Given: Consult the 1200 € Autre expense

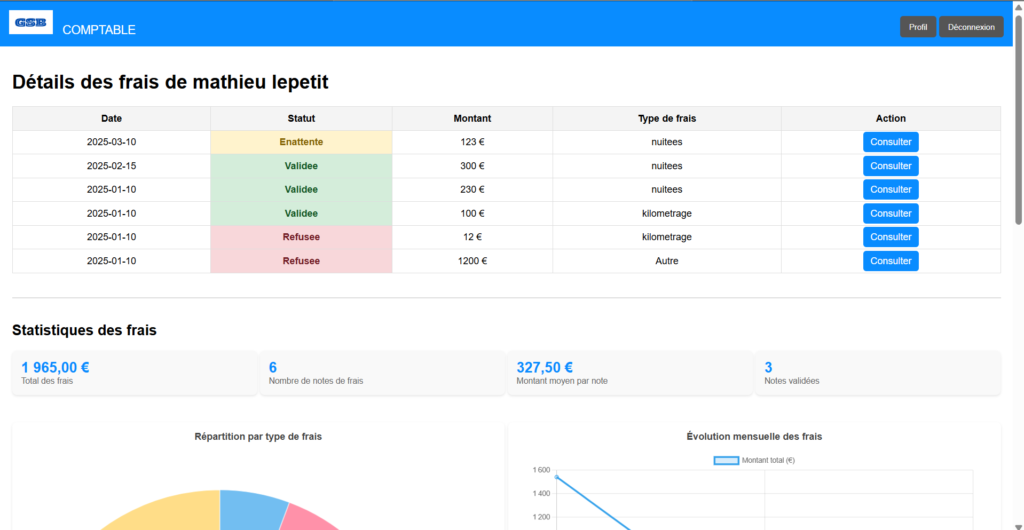Looking at the screenshot, I should [x=891, y=261].
